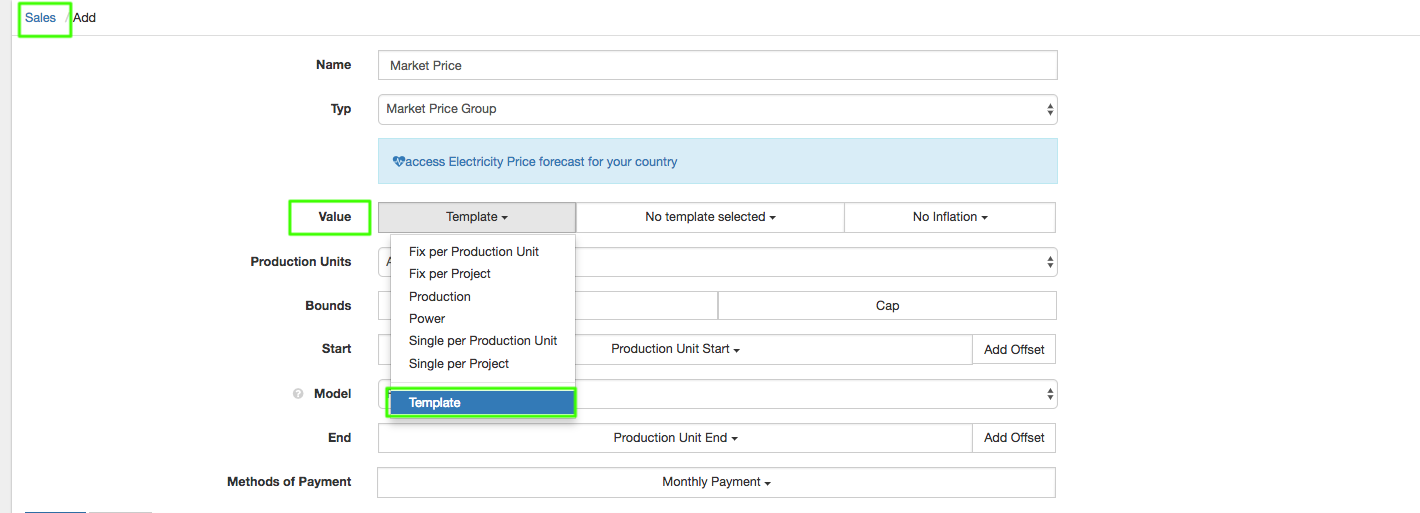Click the heartbeat icon in the info banner
This screenshot has height=513, width=1420.
[x=398, y=161]
